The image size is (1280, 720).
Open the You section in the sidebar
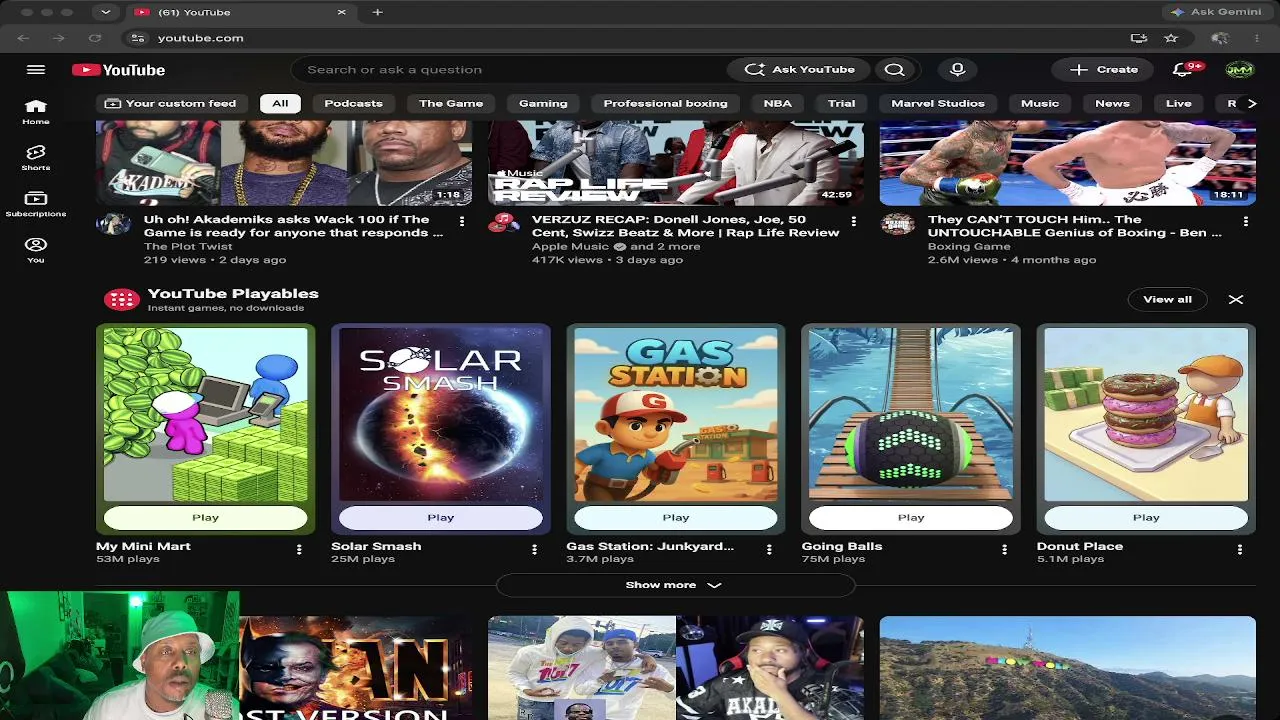click(x=36, y=250)
